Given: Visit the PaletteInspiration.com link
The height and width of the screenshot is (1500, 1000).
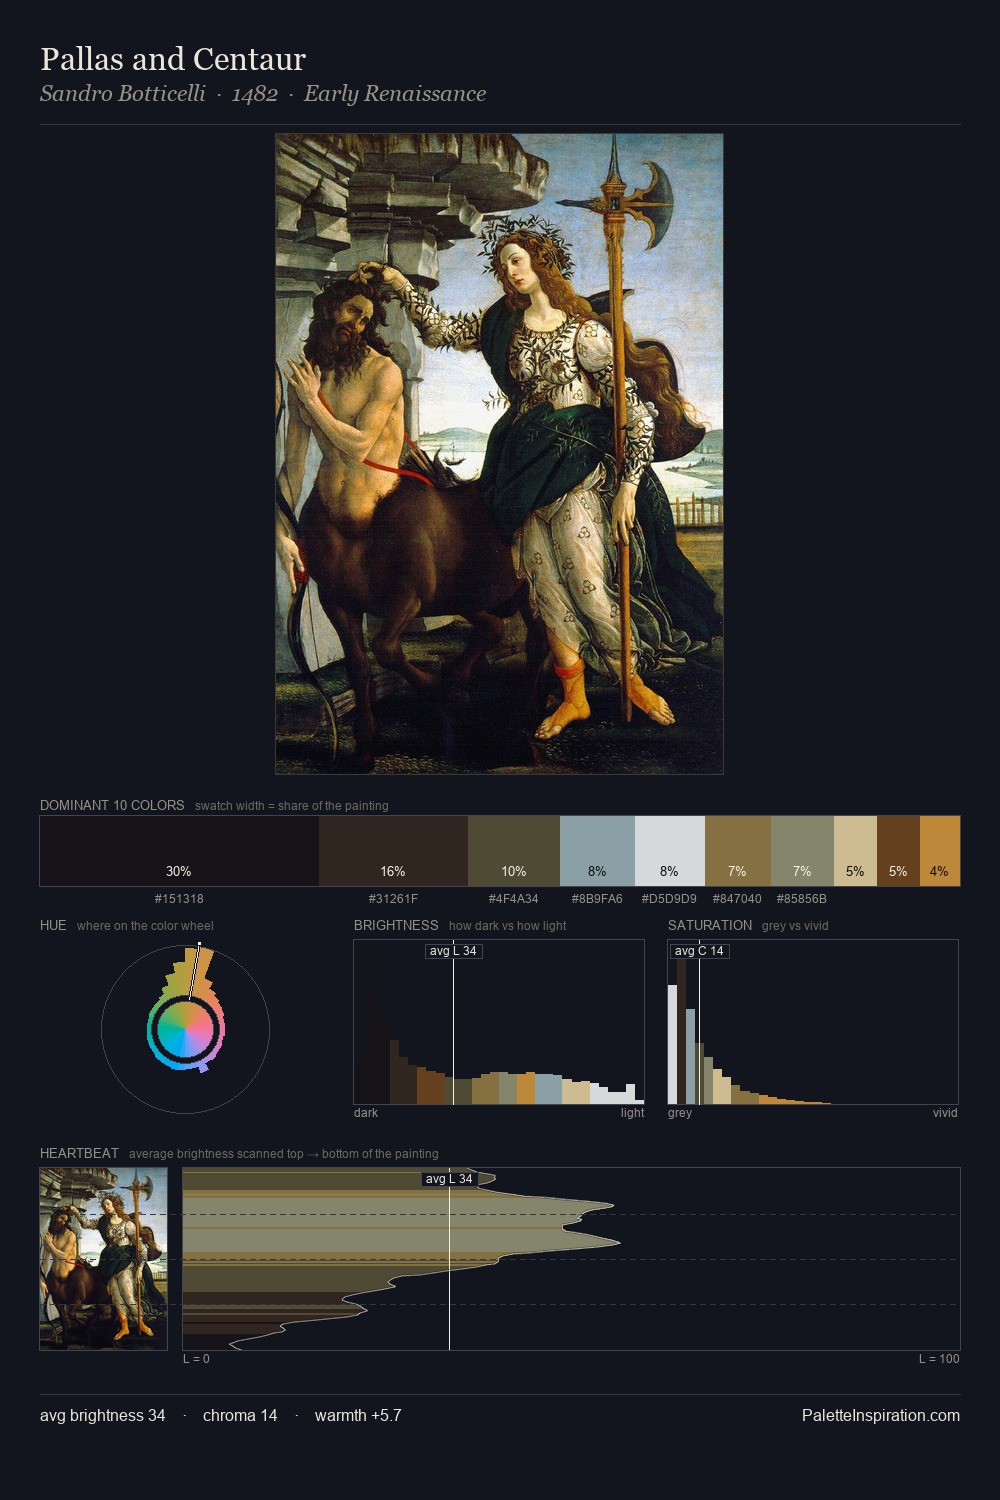Looking at the screenshot, I should pyautogui.click(x=881, y=1416).
